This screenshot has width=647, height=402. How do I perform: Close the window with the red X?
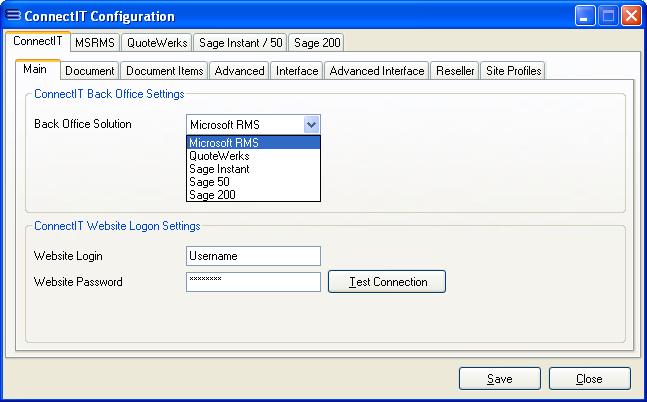click(x=631, y=16)
